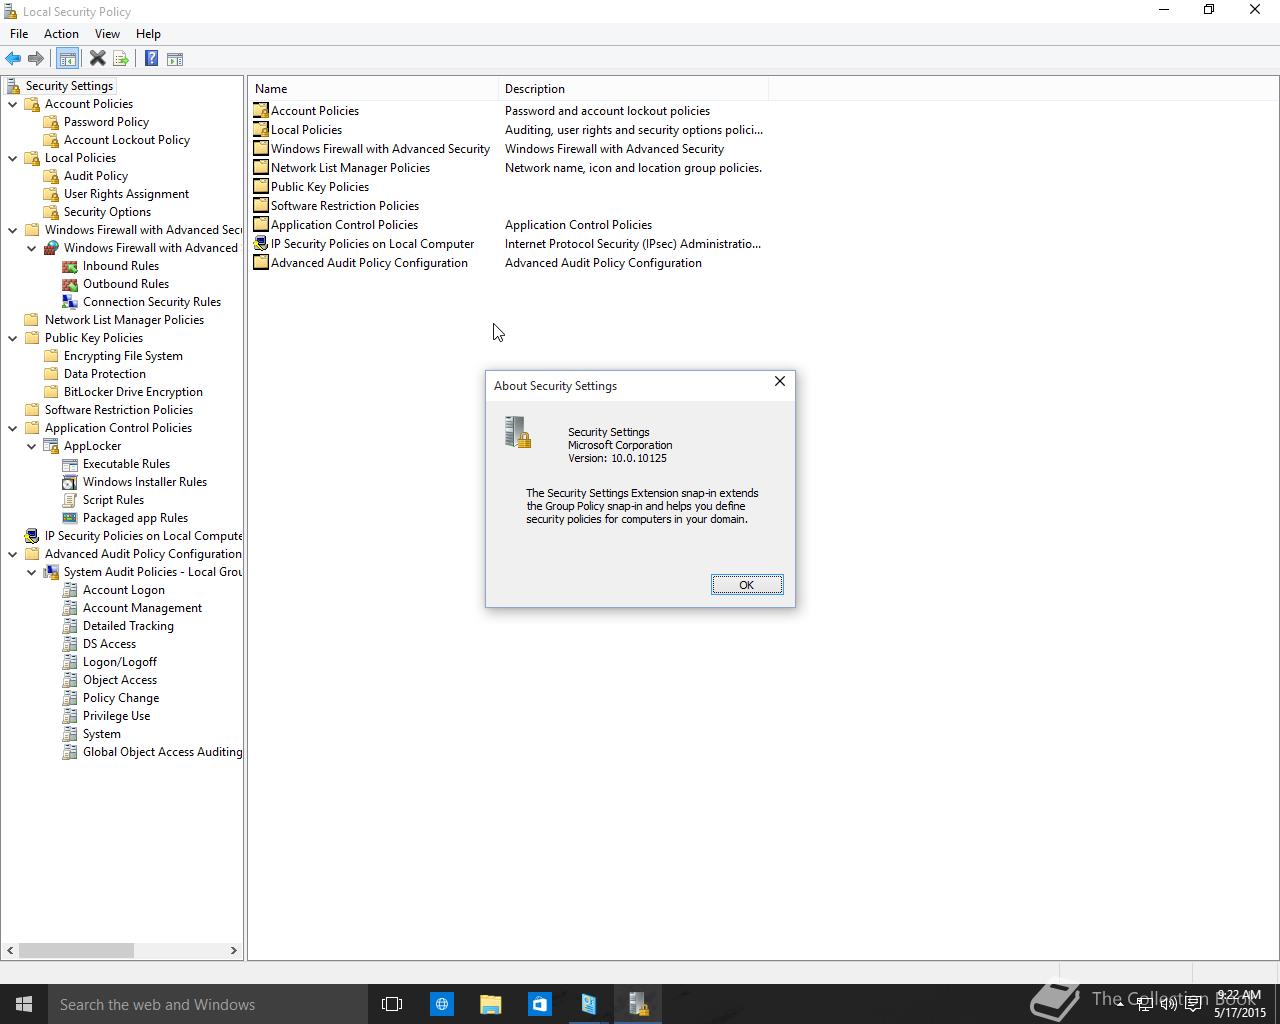
Task: Open the Action menu
Action: tap(61, 34)
